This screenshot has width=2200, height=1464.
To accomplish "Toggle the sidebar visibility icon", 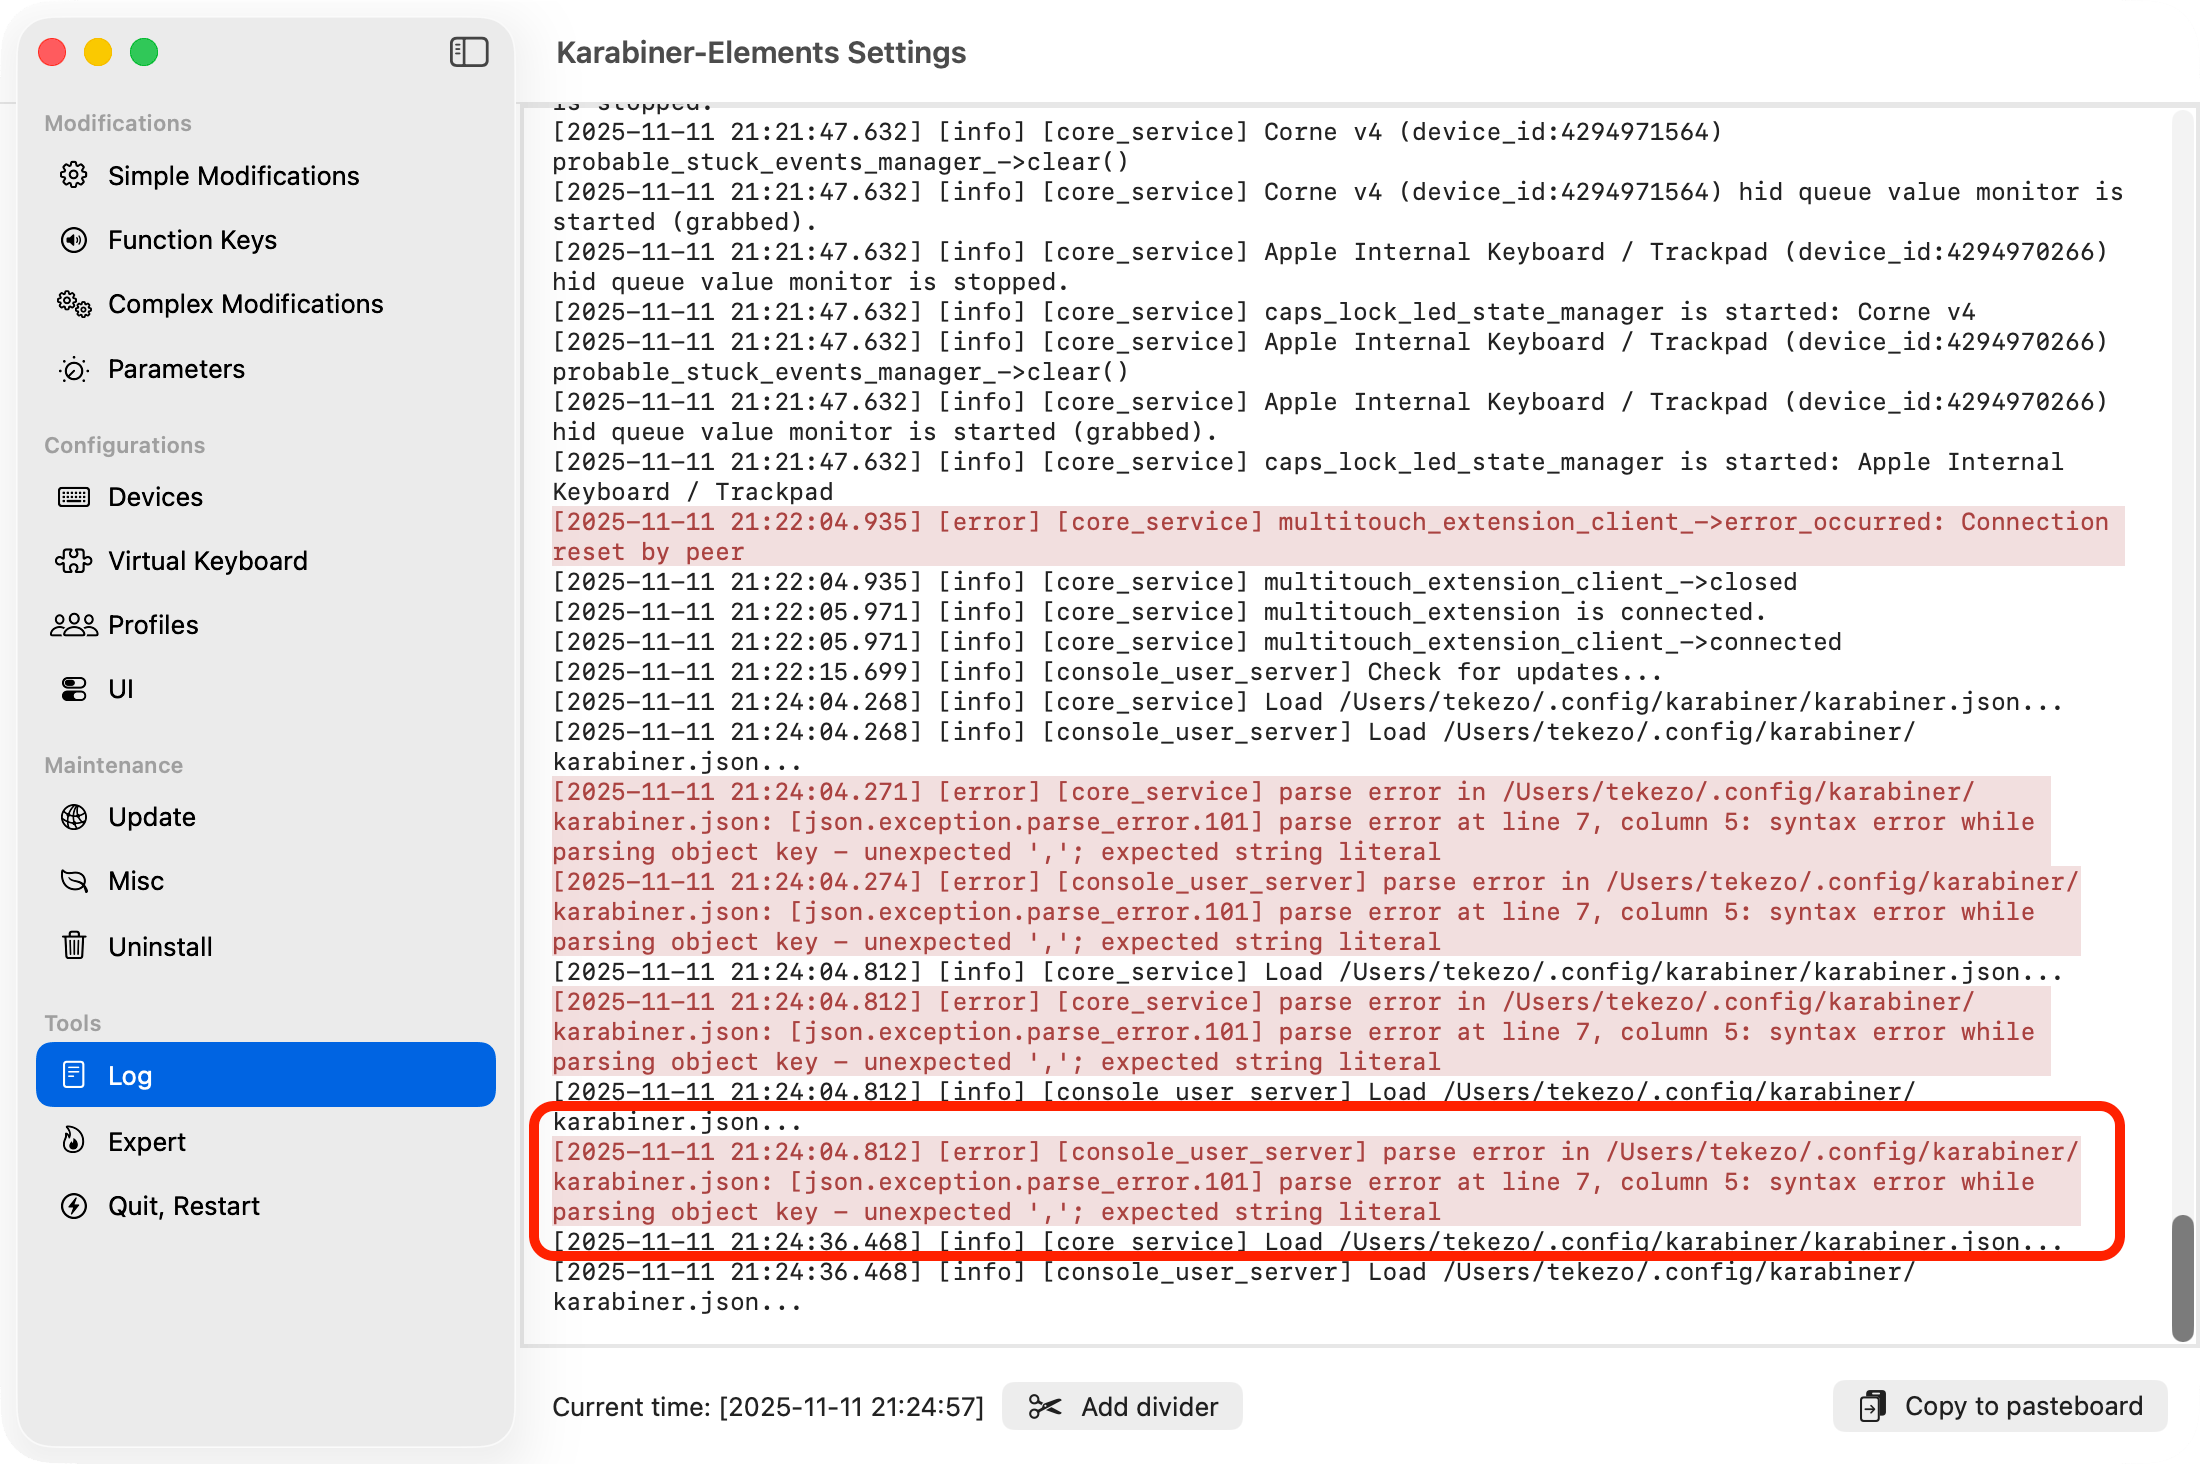I will pyautogui.click(x=469, y=52).
